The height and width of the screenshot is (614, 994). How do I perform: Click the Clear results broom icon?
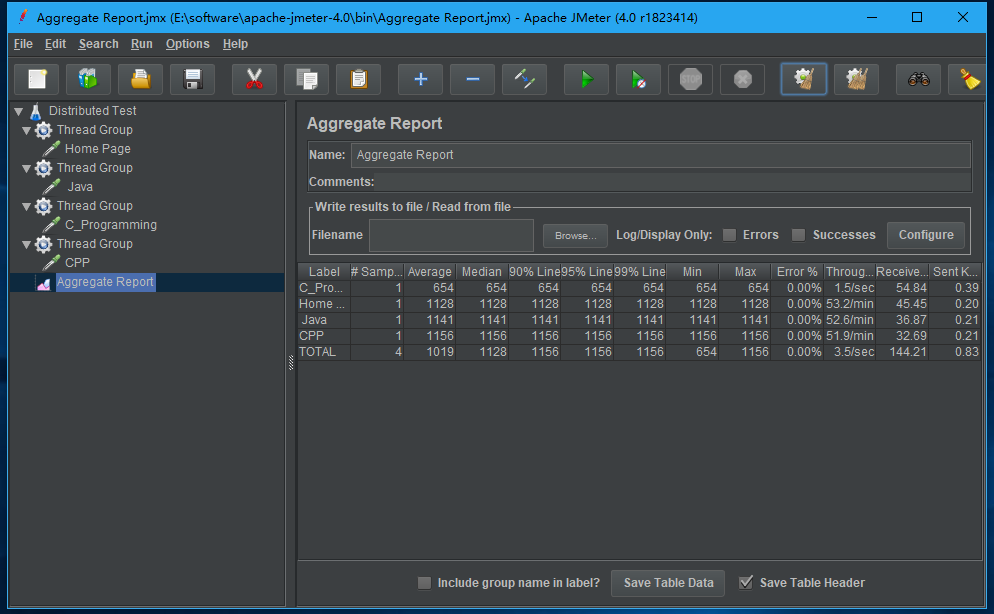point(804,79)
